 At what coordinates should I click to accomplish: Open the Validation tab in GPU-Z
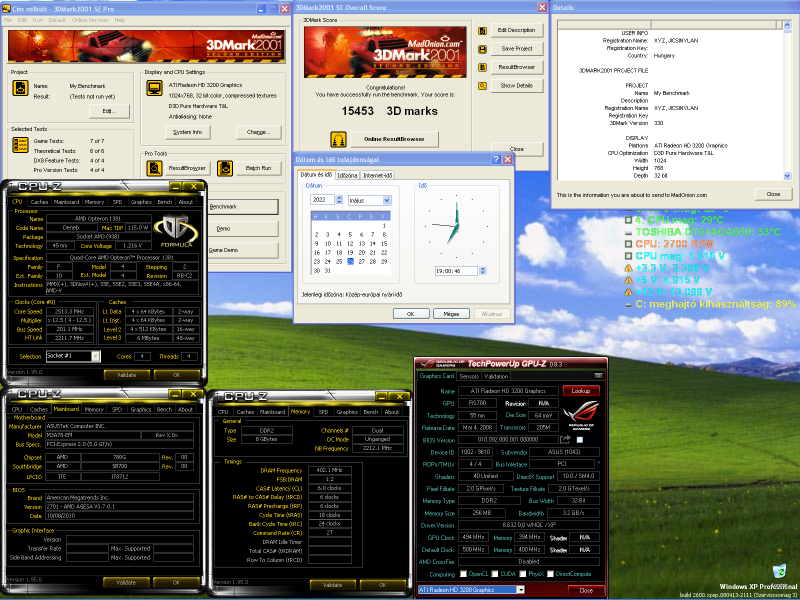pyautogui.click(x=496, y=377)
